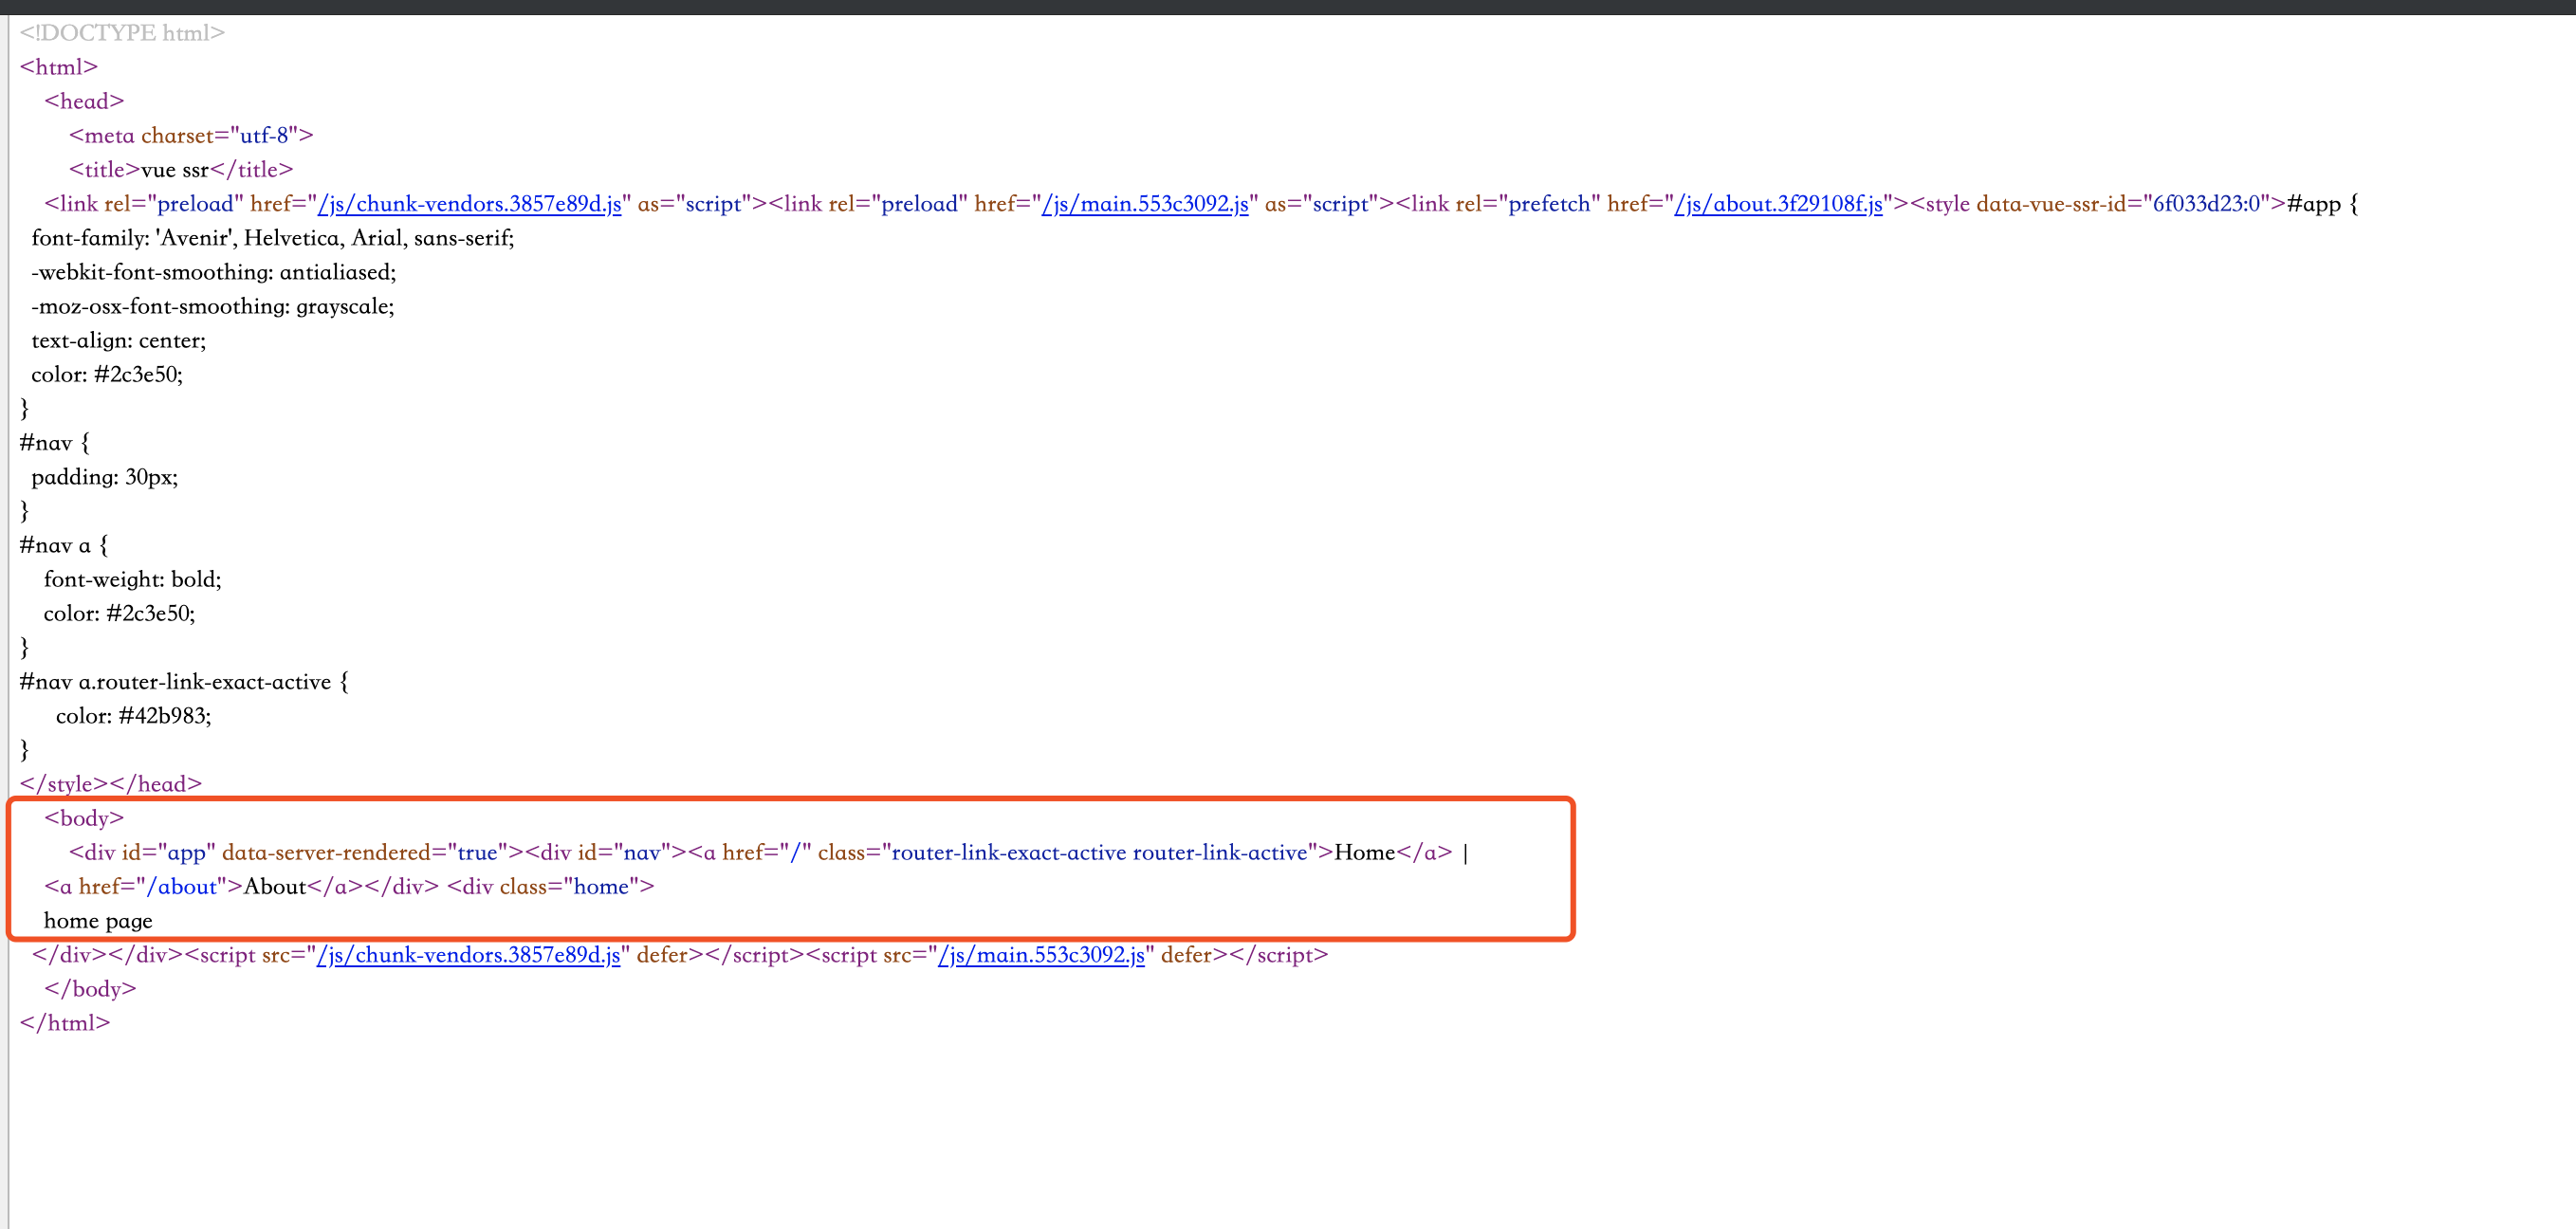Open main.553c3092.js script src link
This screenshot has height=1229, width=2576.
pos(1041,955)
